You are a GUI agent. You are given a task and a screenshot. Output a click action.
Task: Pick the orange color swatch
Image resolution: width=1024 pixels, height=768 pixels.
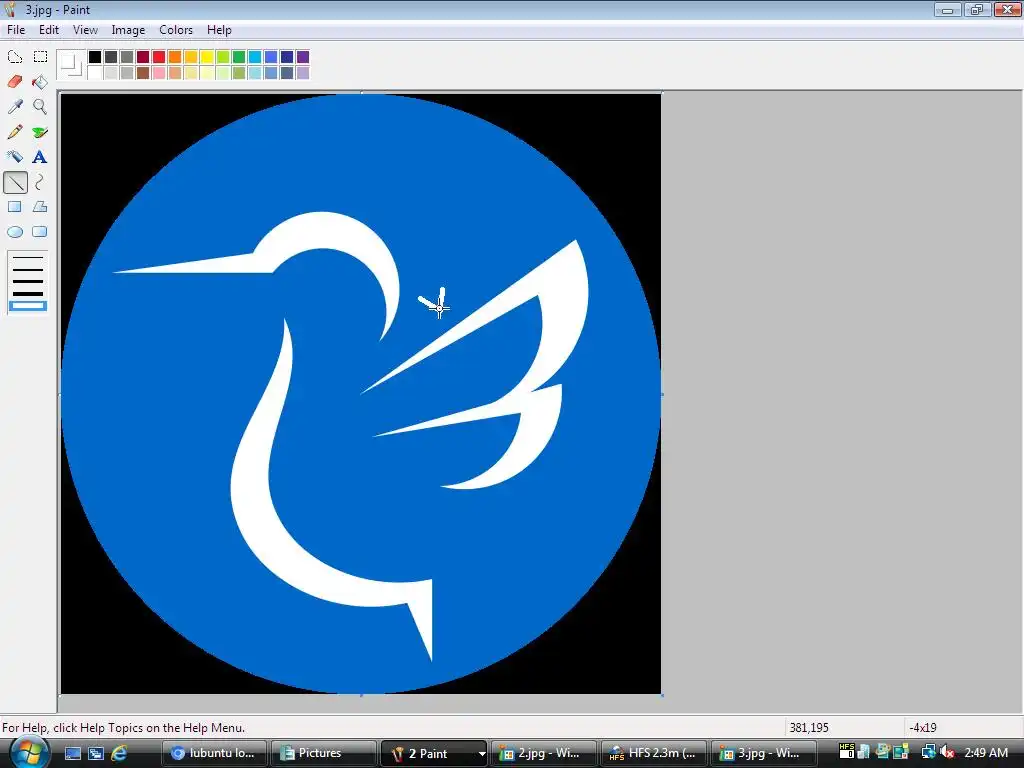175,57
